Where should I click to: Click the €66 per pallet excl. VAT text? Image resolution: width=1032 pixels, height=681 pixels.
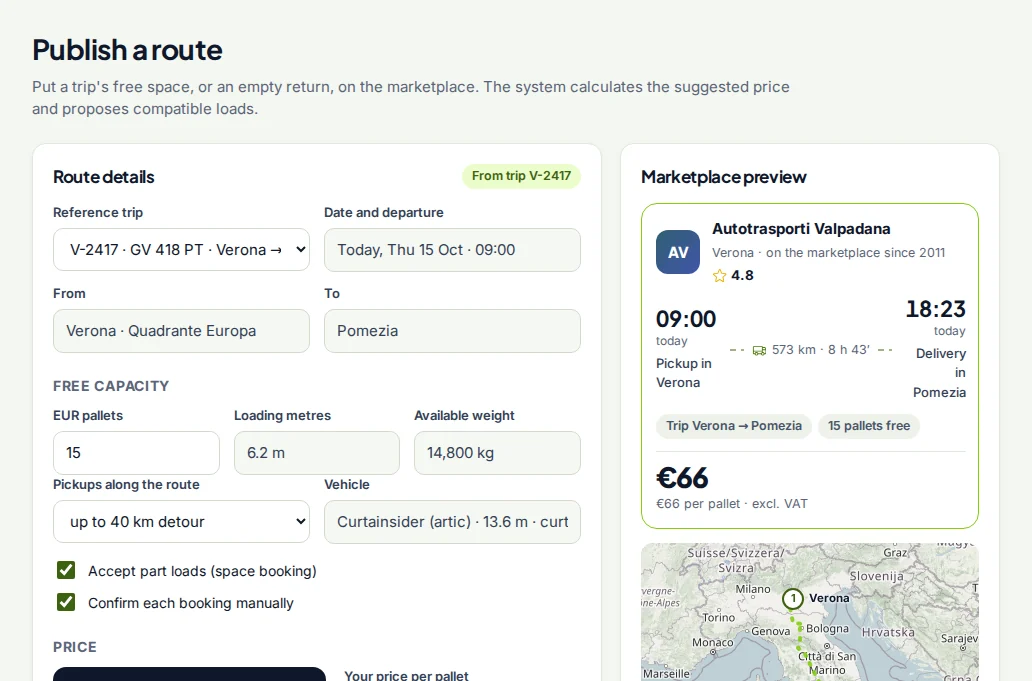point(732,504)
